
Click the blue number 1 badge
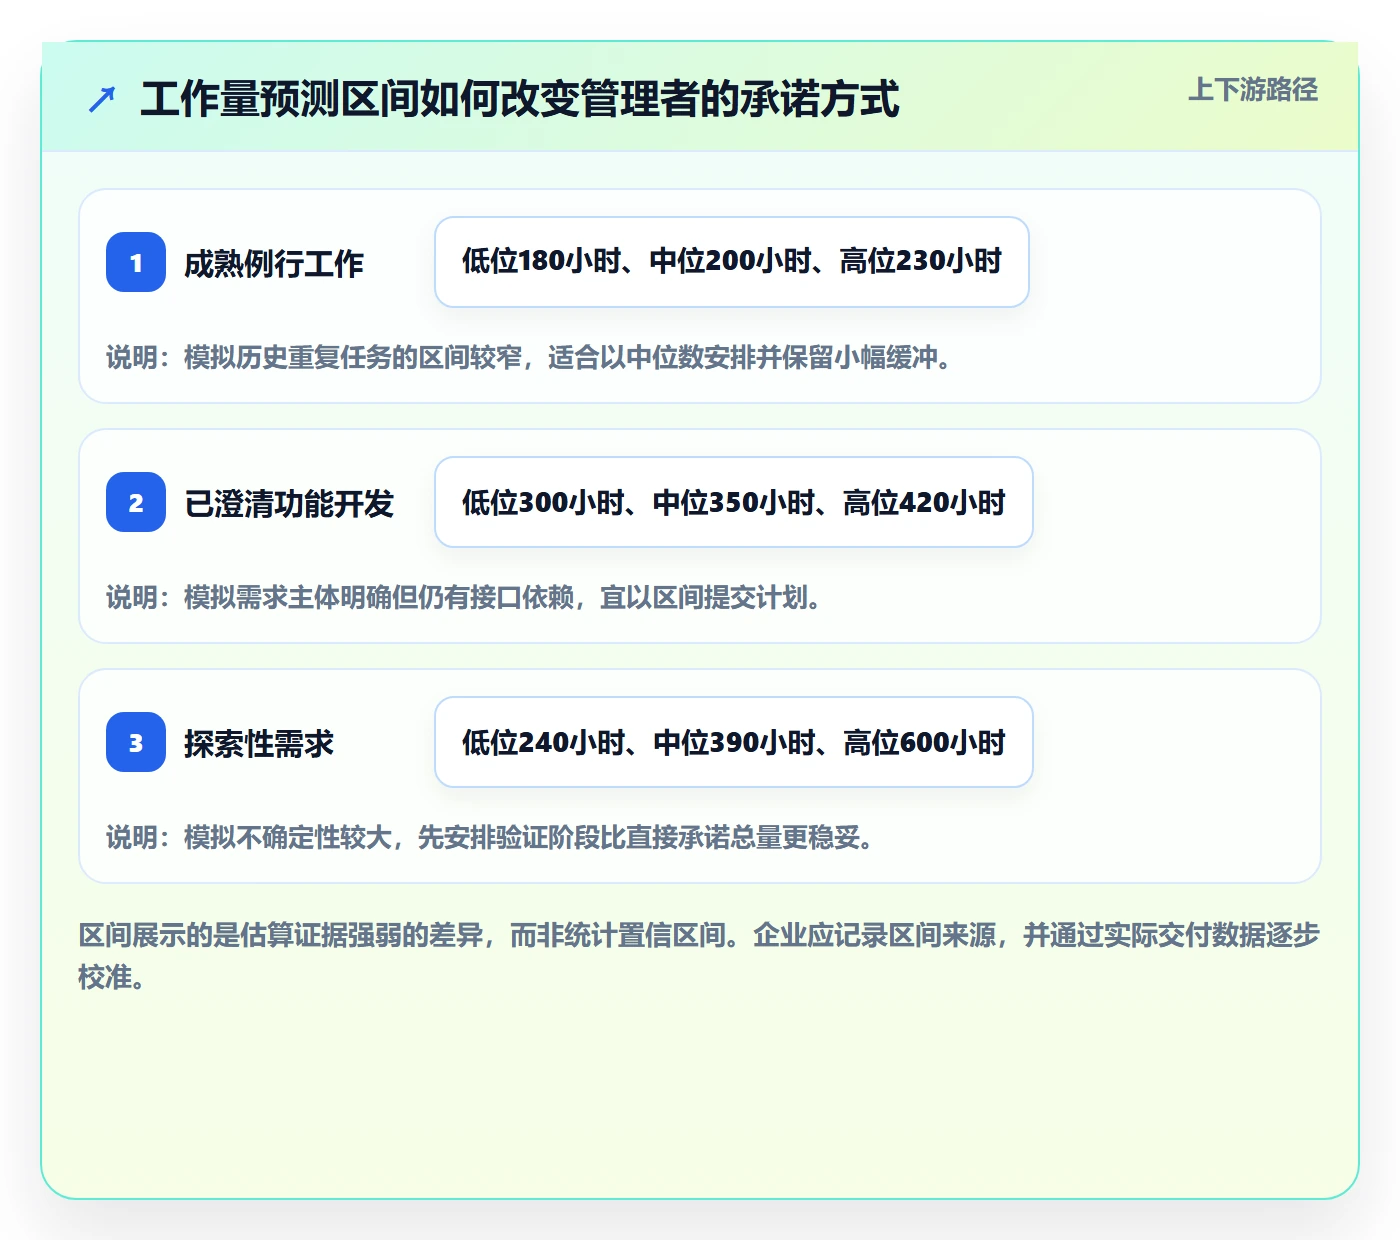point(136,262)
